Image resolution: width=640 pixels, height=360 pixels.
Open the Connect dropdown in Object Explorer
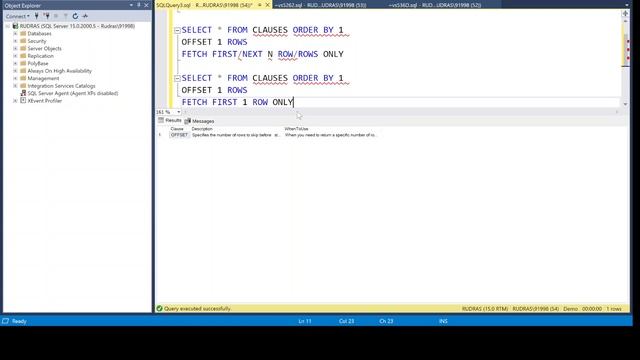18,16
